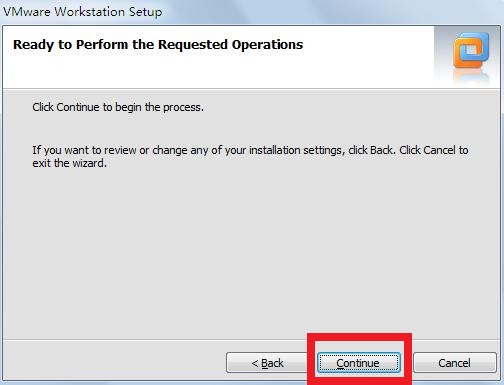Click the VMware Workstation logo icon
Screen dimensions: 504x385
click(471, 50)
